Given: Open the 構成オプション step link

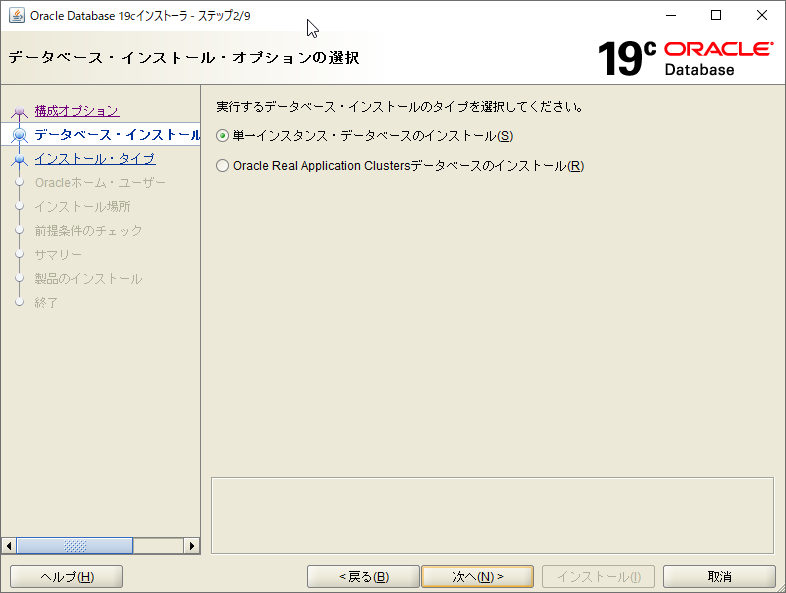Looking at the screenshot, I should [77, 111].
